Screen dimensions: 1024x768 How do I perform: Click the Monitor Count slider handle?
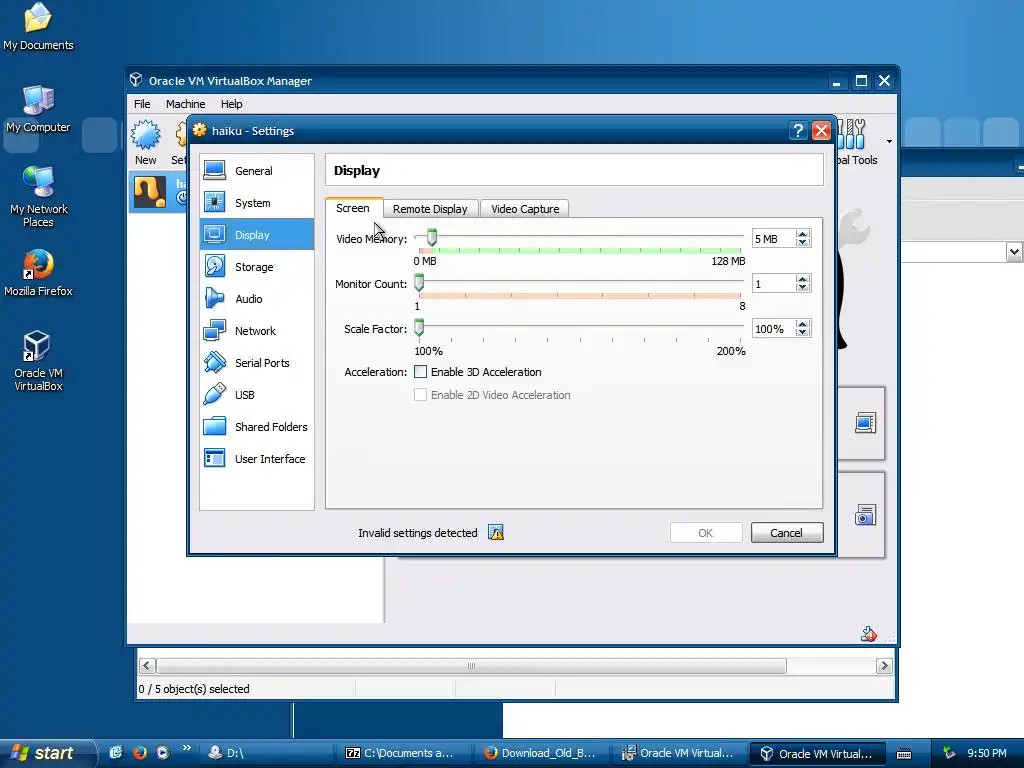(x=419, y=283)
